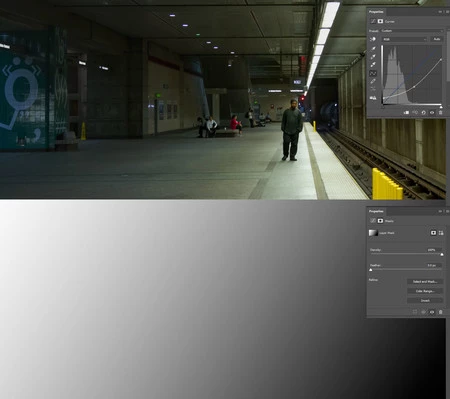Open the upper Properties panel flyout menu
This screenshot has width=450, height=399.
[x=447, y=12]
